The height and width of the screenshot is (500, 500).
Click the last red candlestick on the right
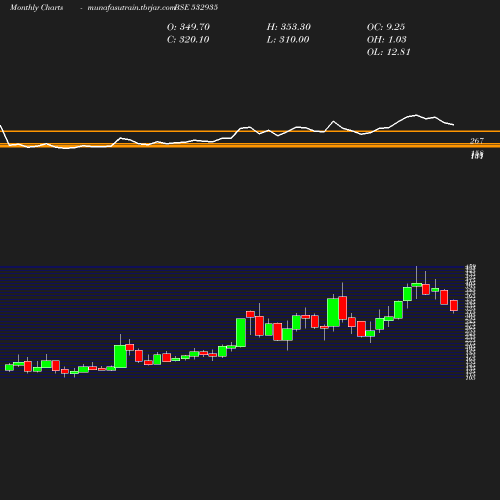click(x=454, y=306)
